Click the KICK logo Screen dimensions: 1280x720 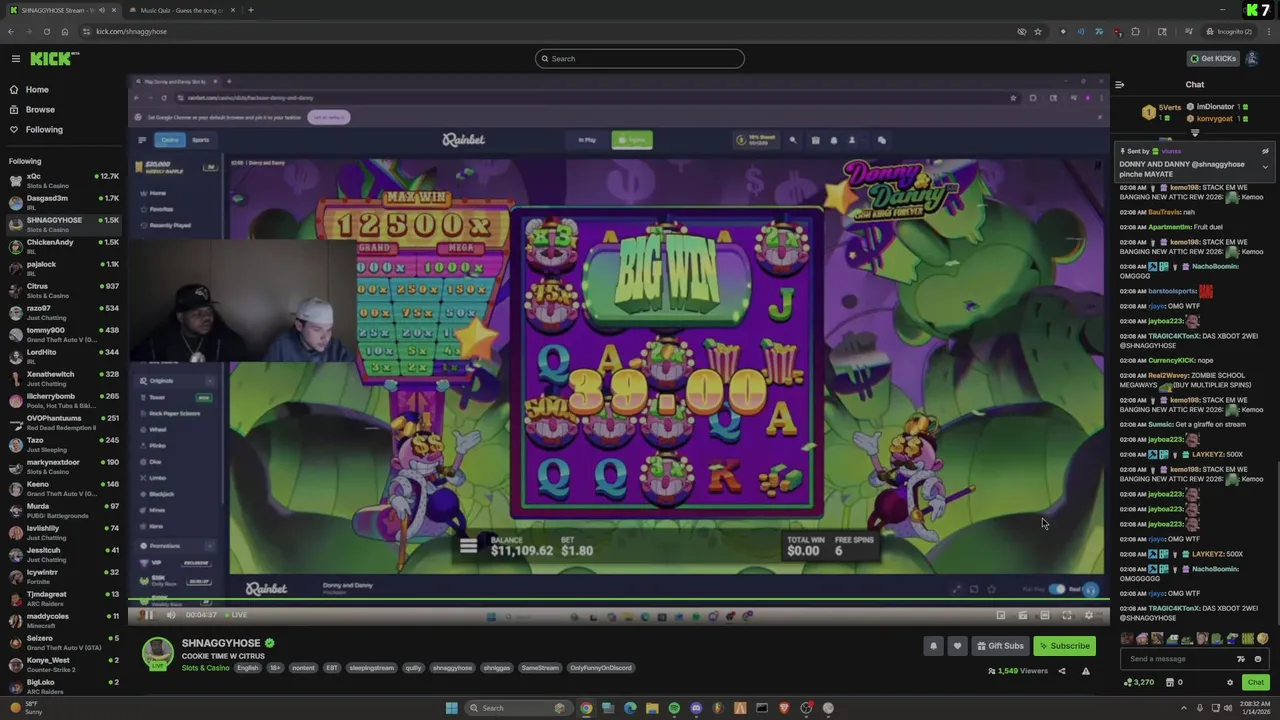(50, 59)
